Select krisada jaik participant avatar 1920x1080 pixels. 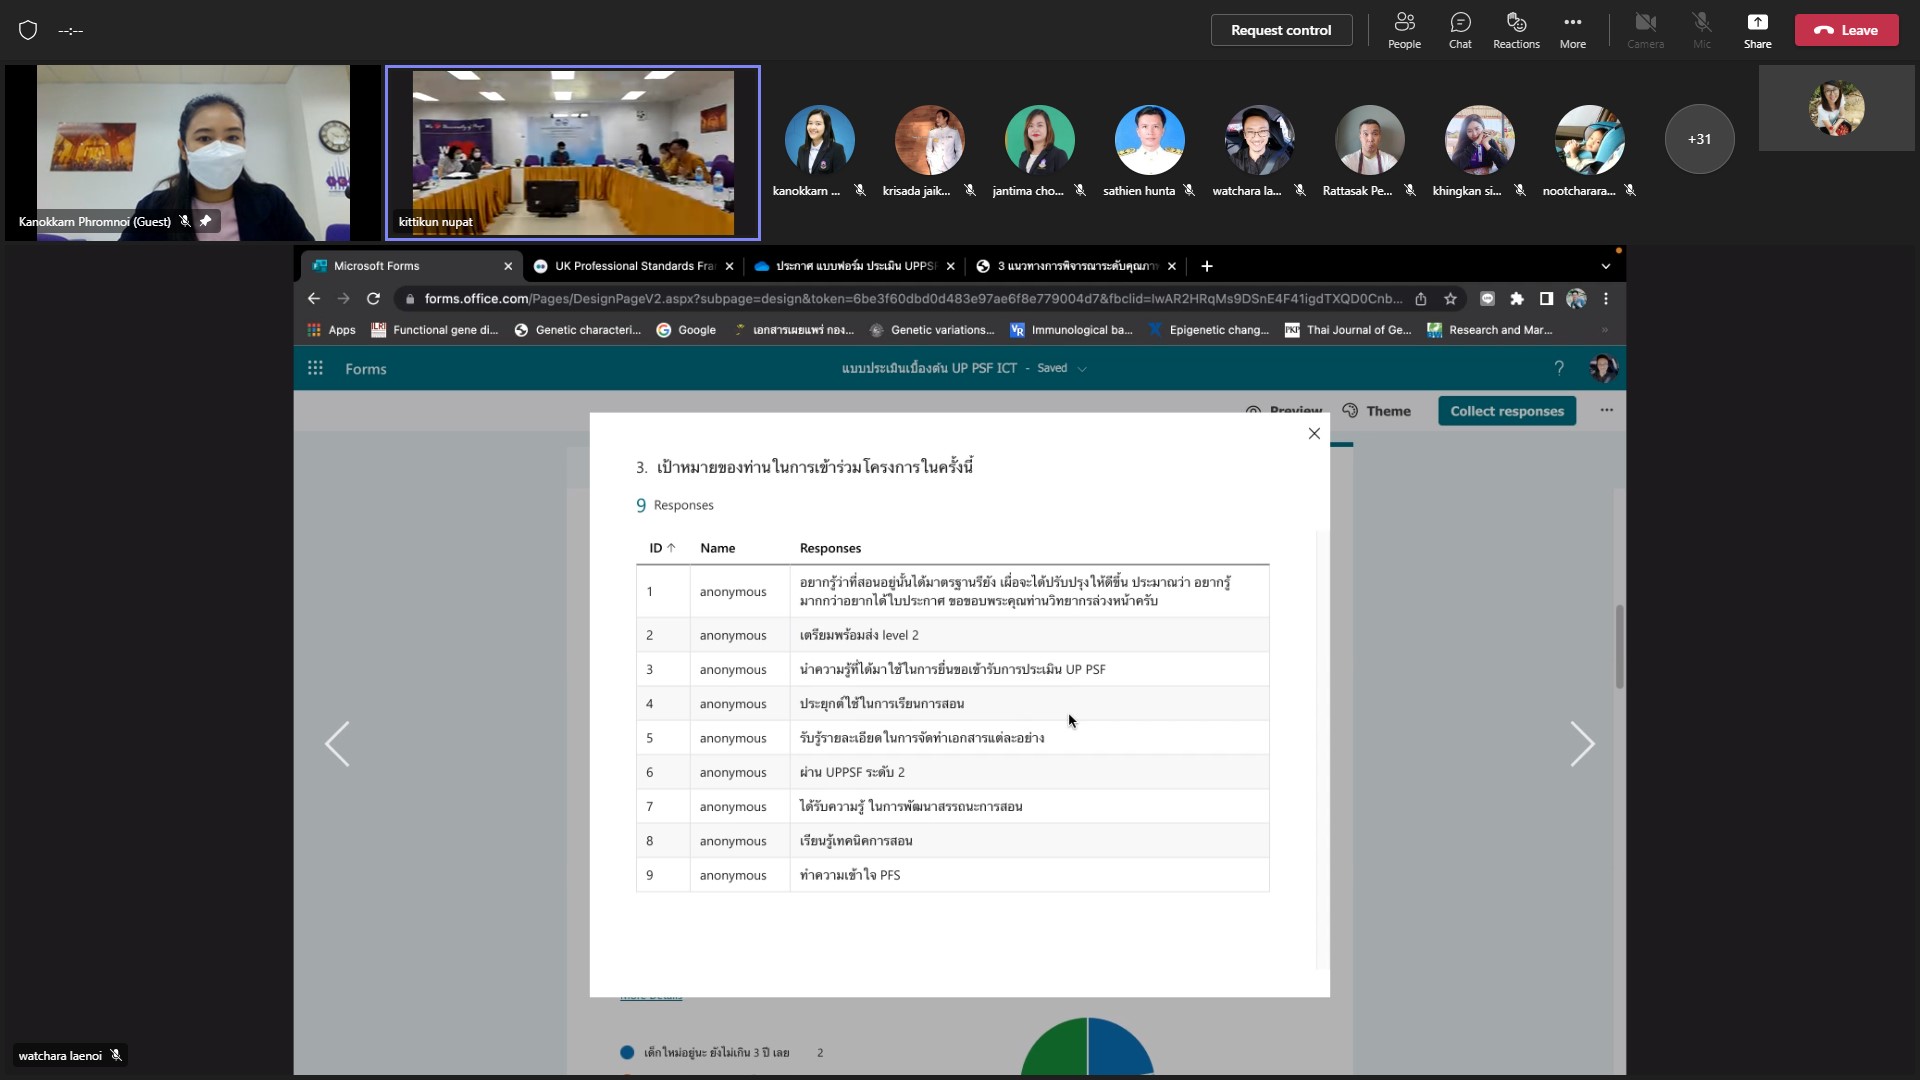coord(929,140)
